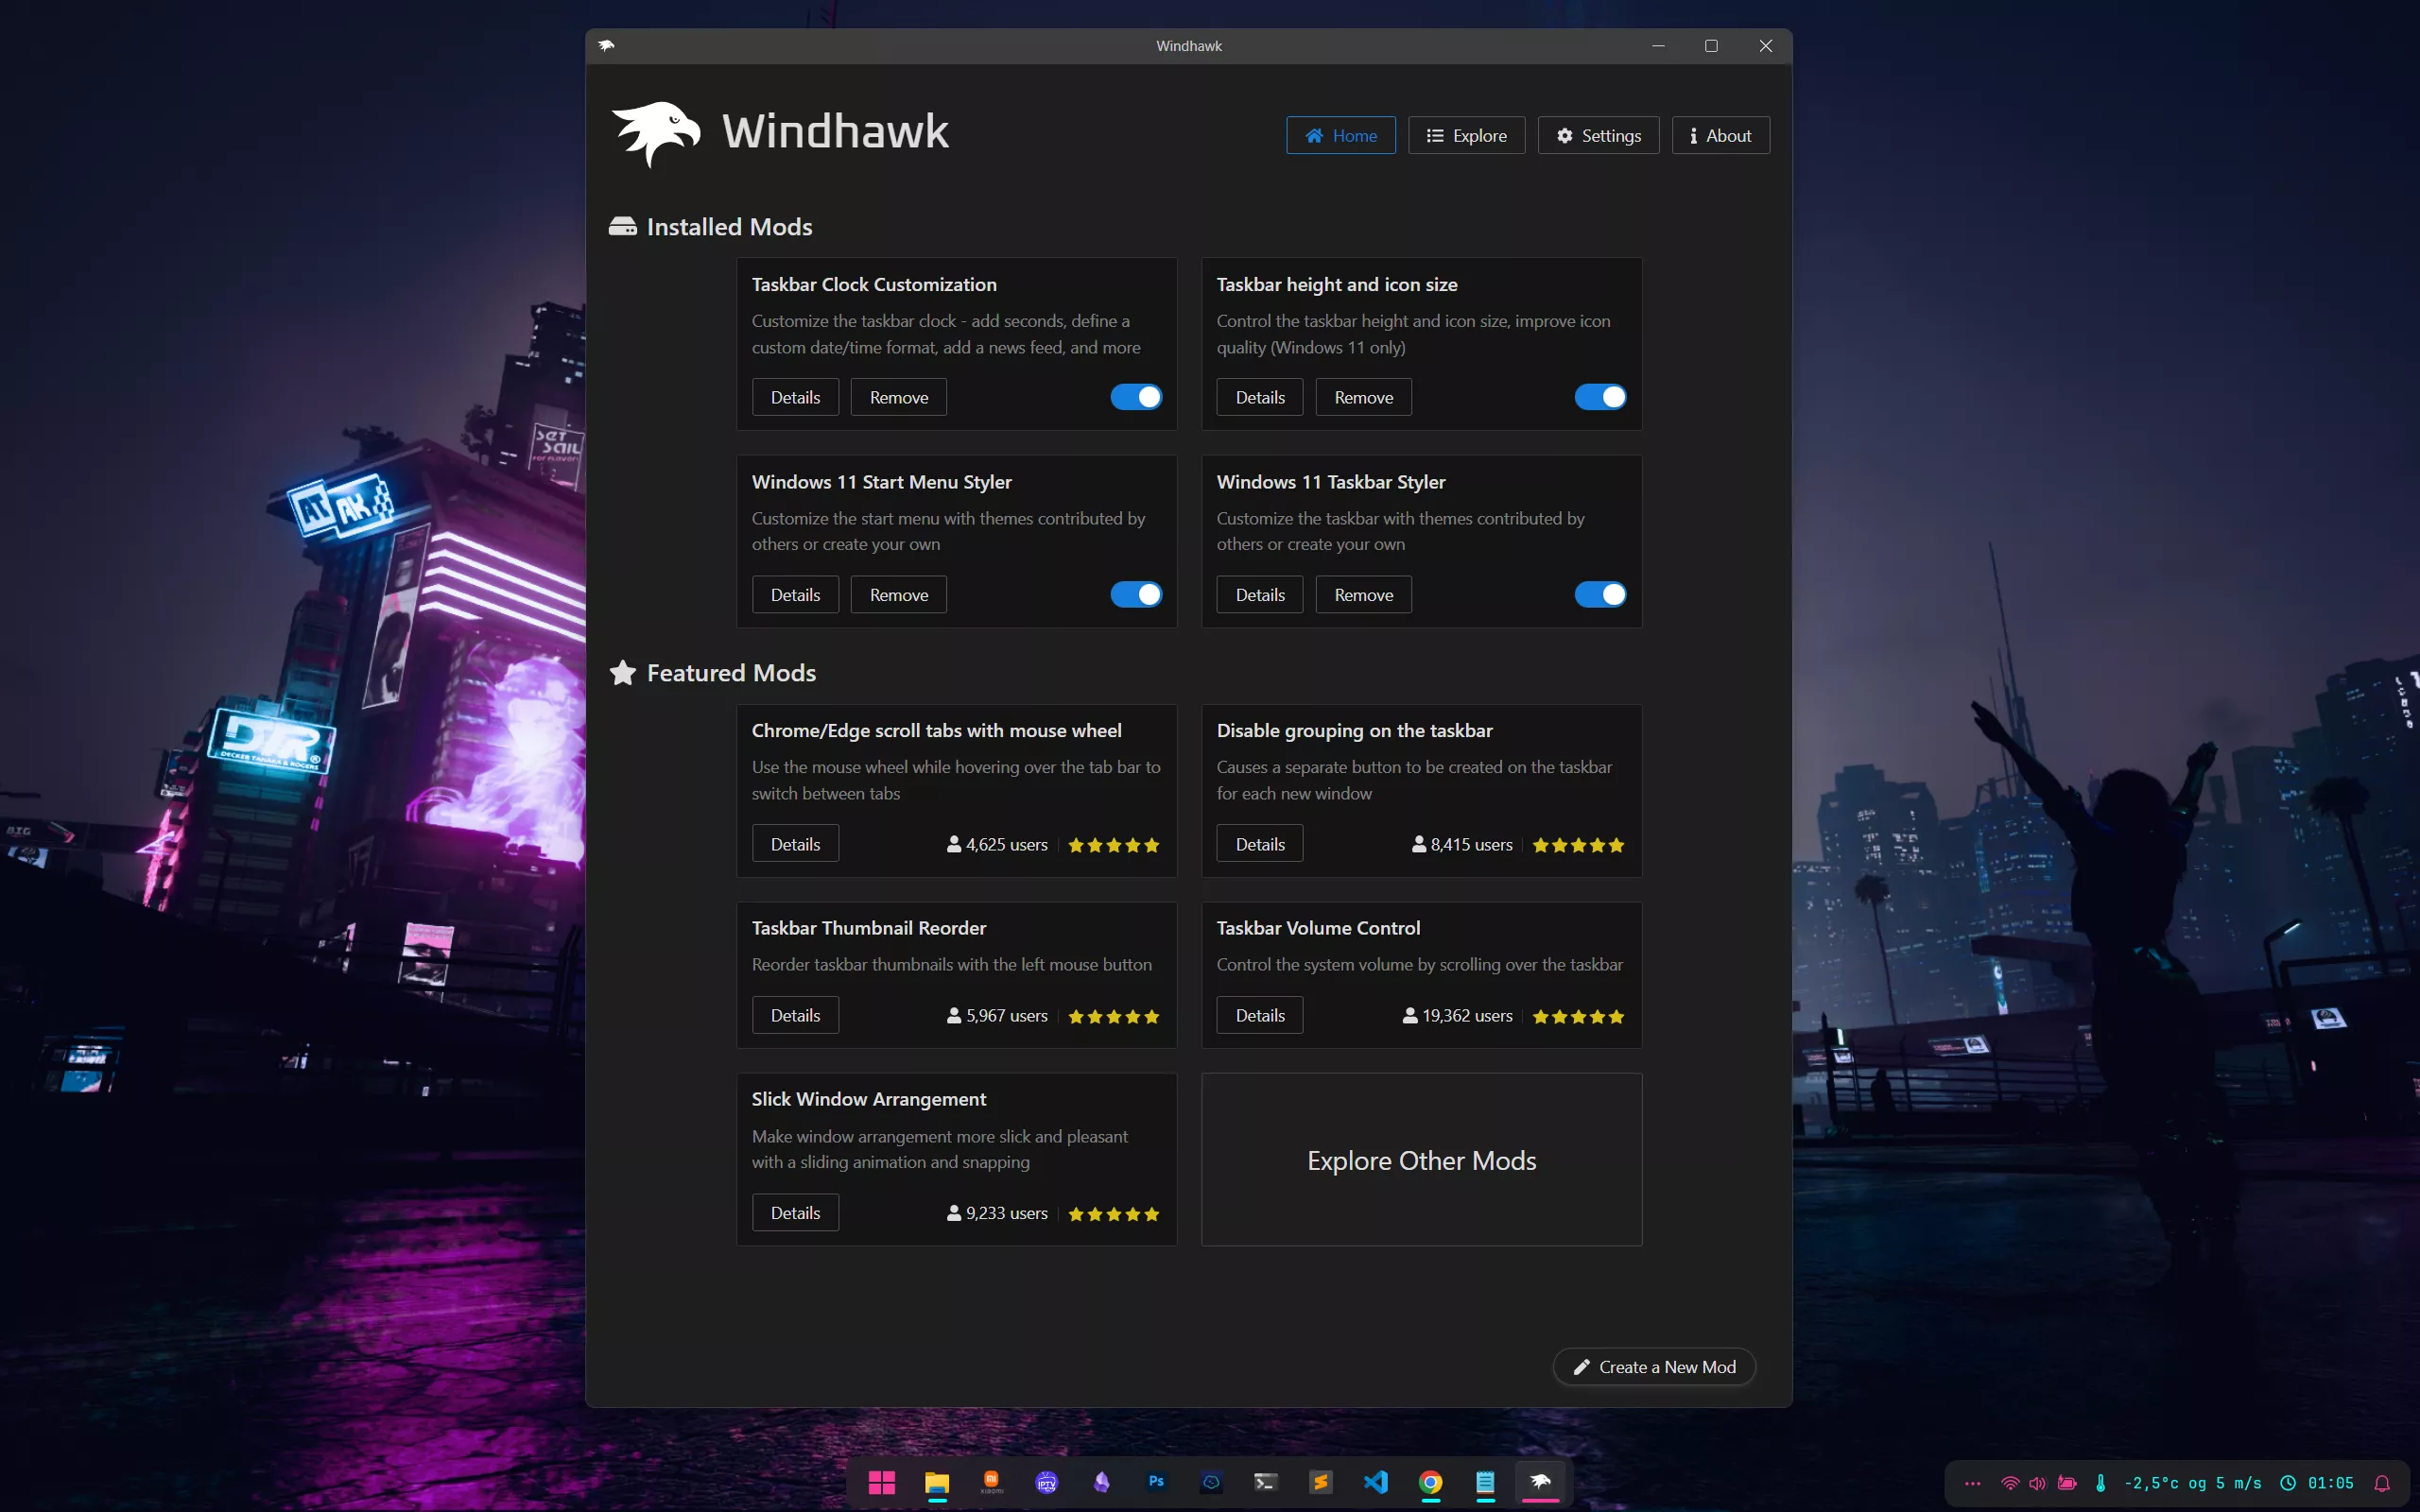Toggle Taskbar height and icon size mod
This screenshot has width=2420, height=1512.
[x=1600, y=397]
